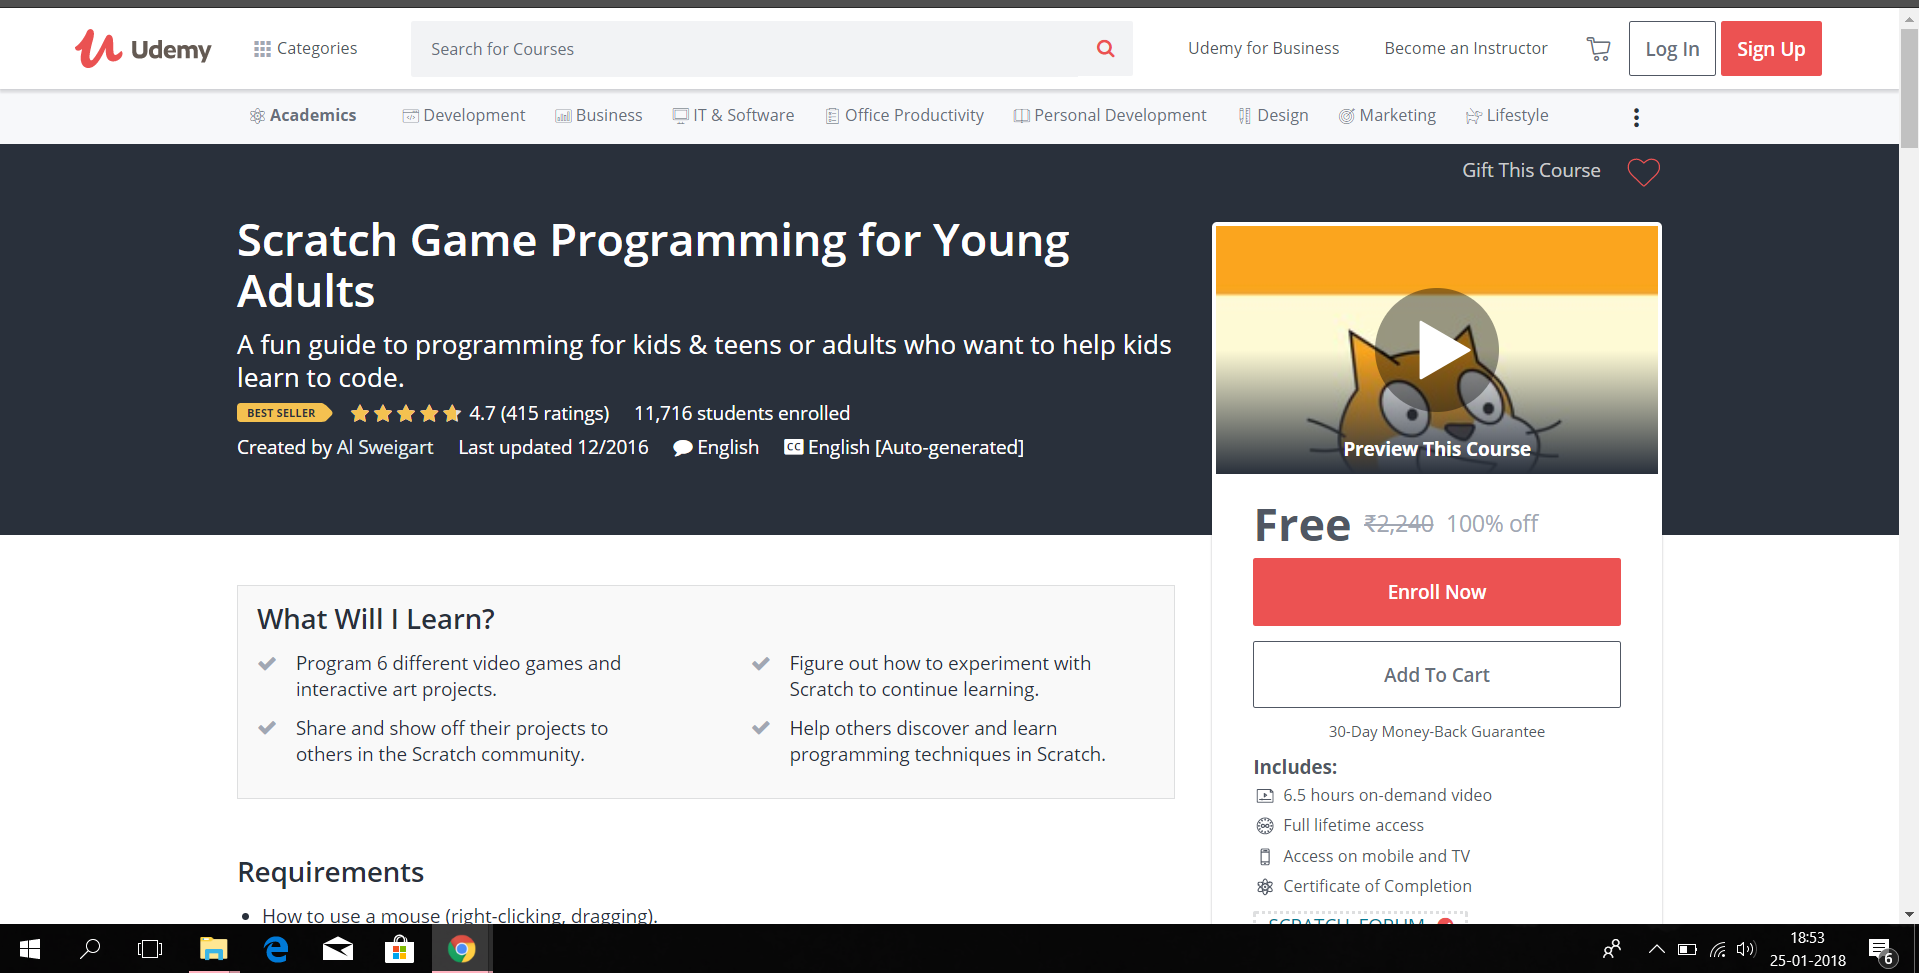1919x973 pixels.
Task: Select the Academics category
Action: 303,116
